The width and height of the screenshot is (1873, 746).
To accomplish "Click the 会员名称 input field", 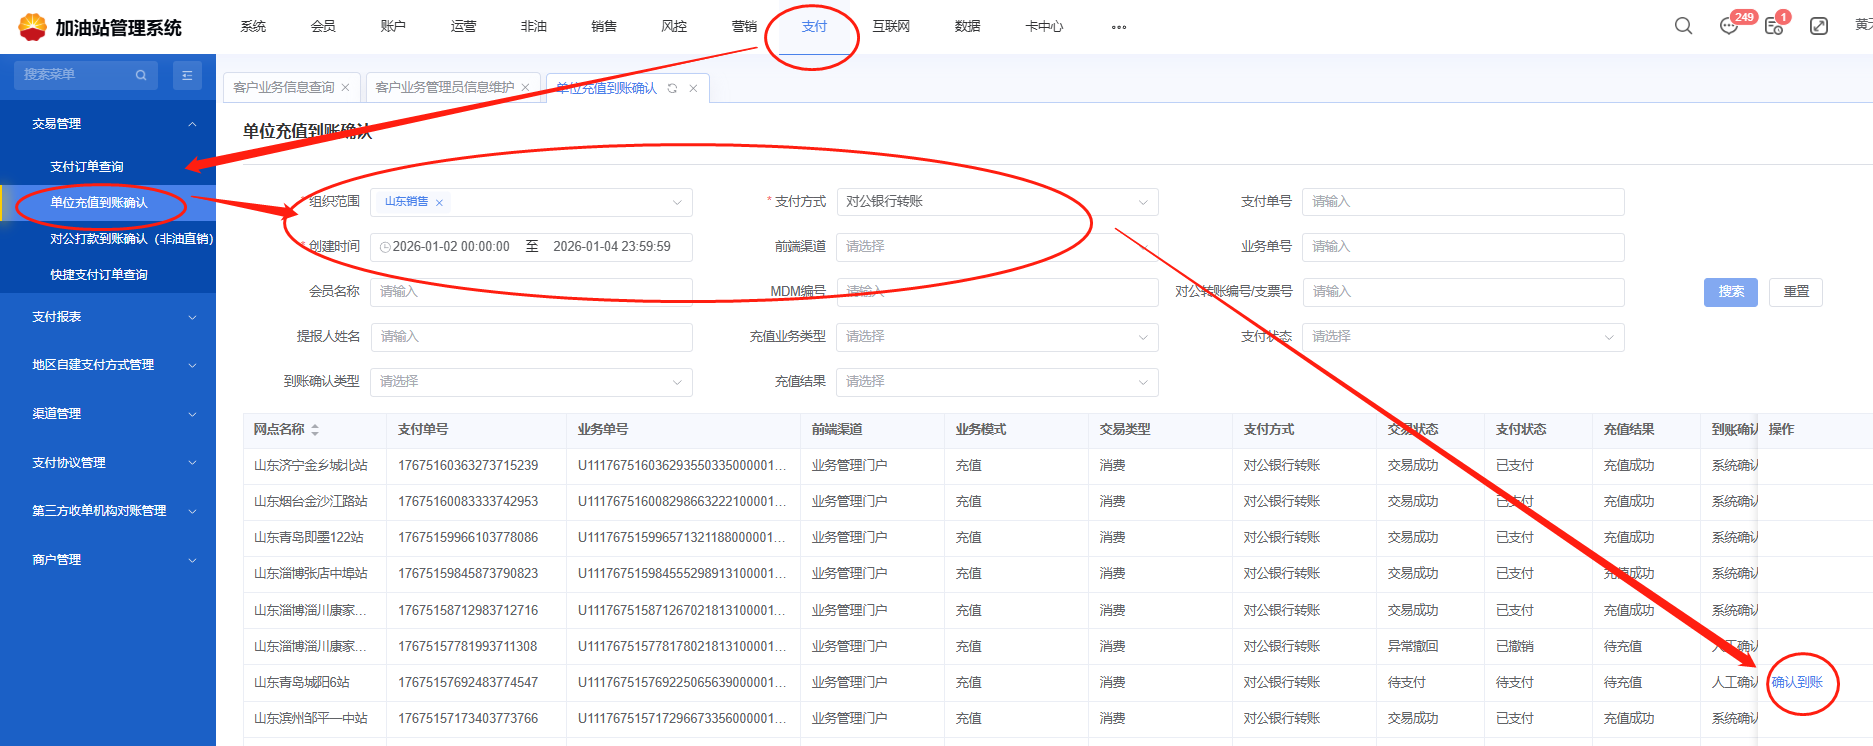I will [x=530, y=292].
